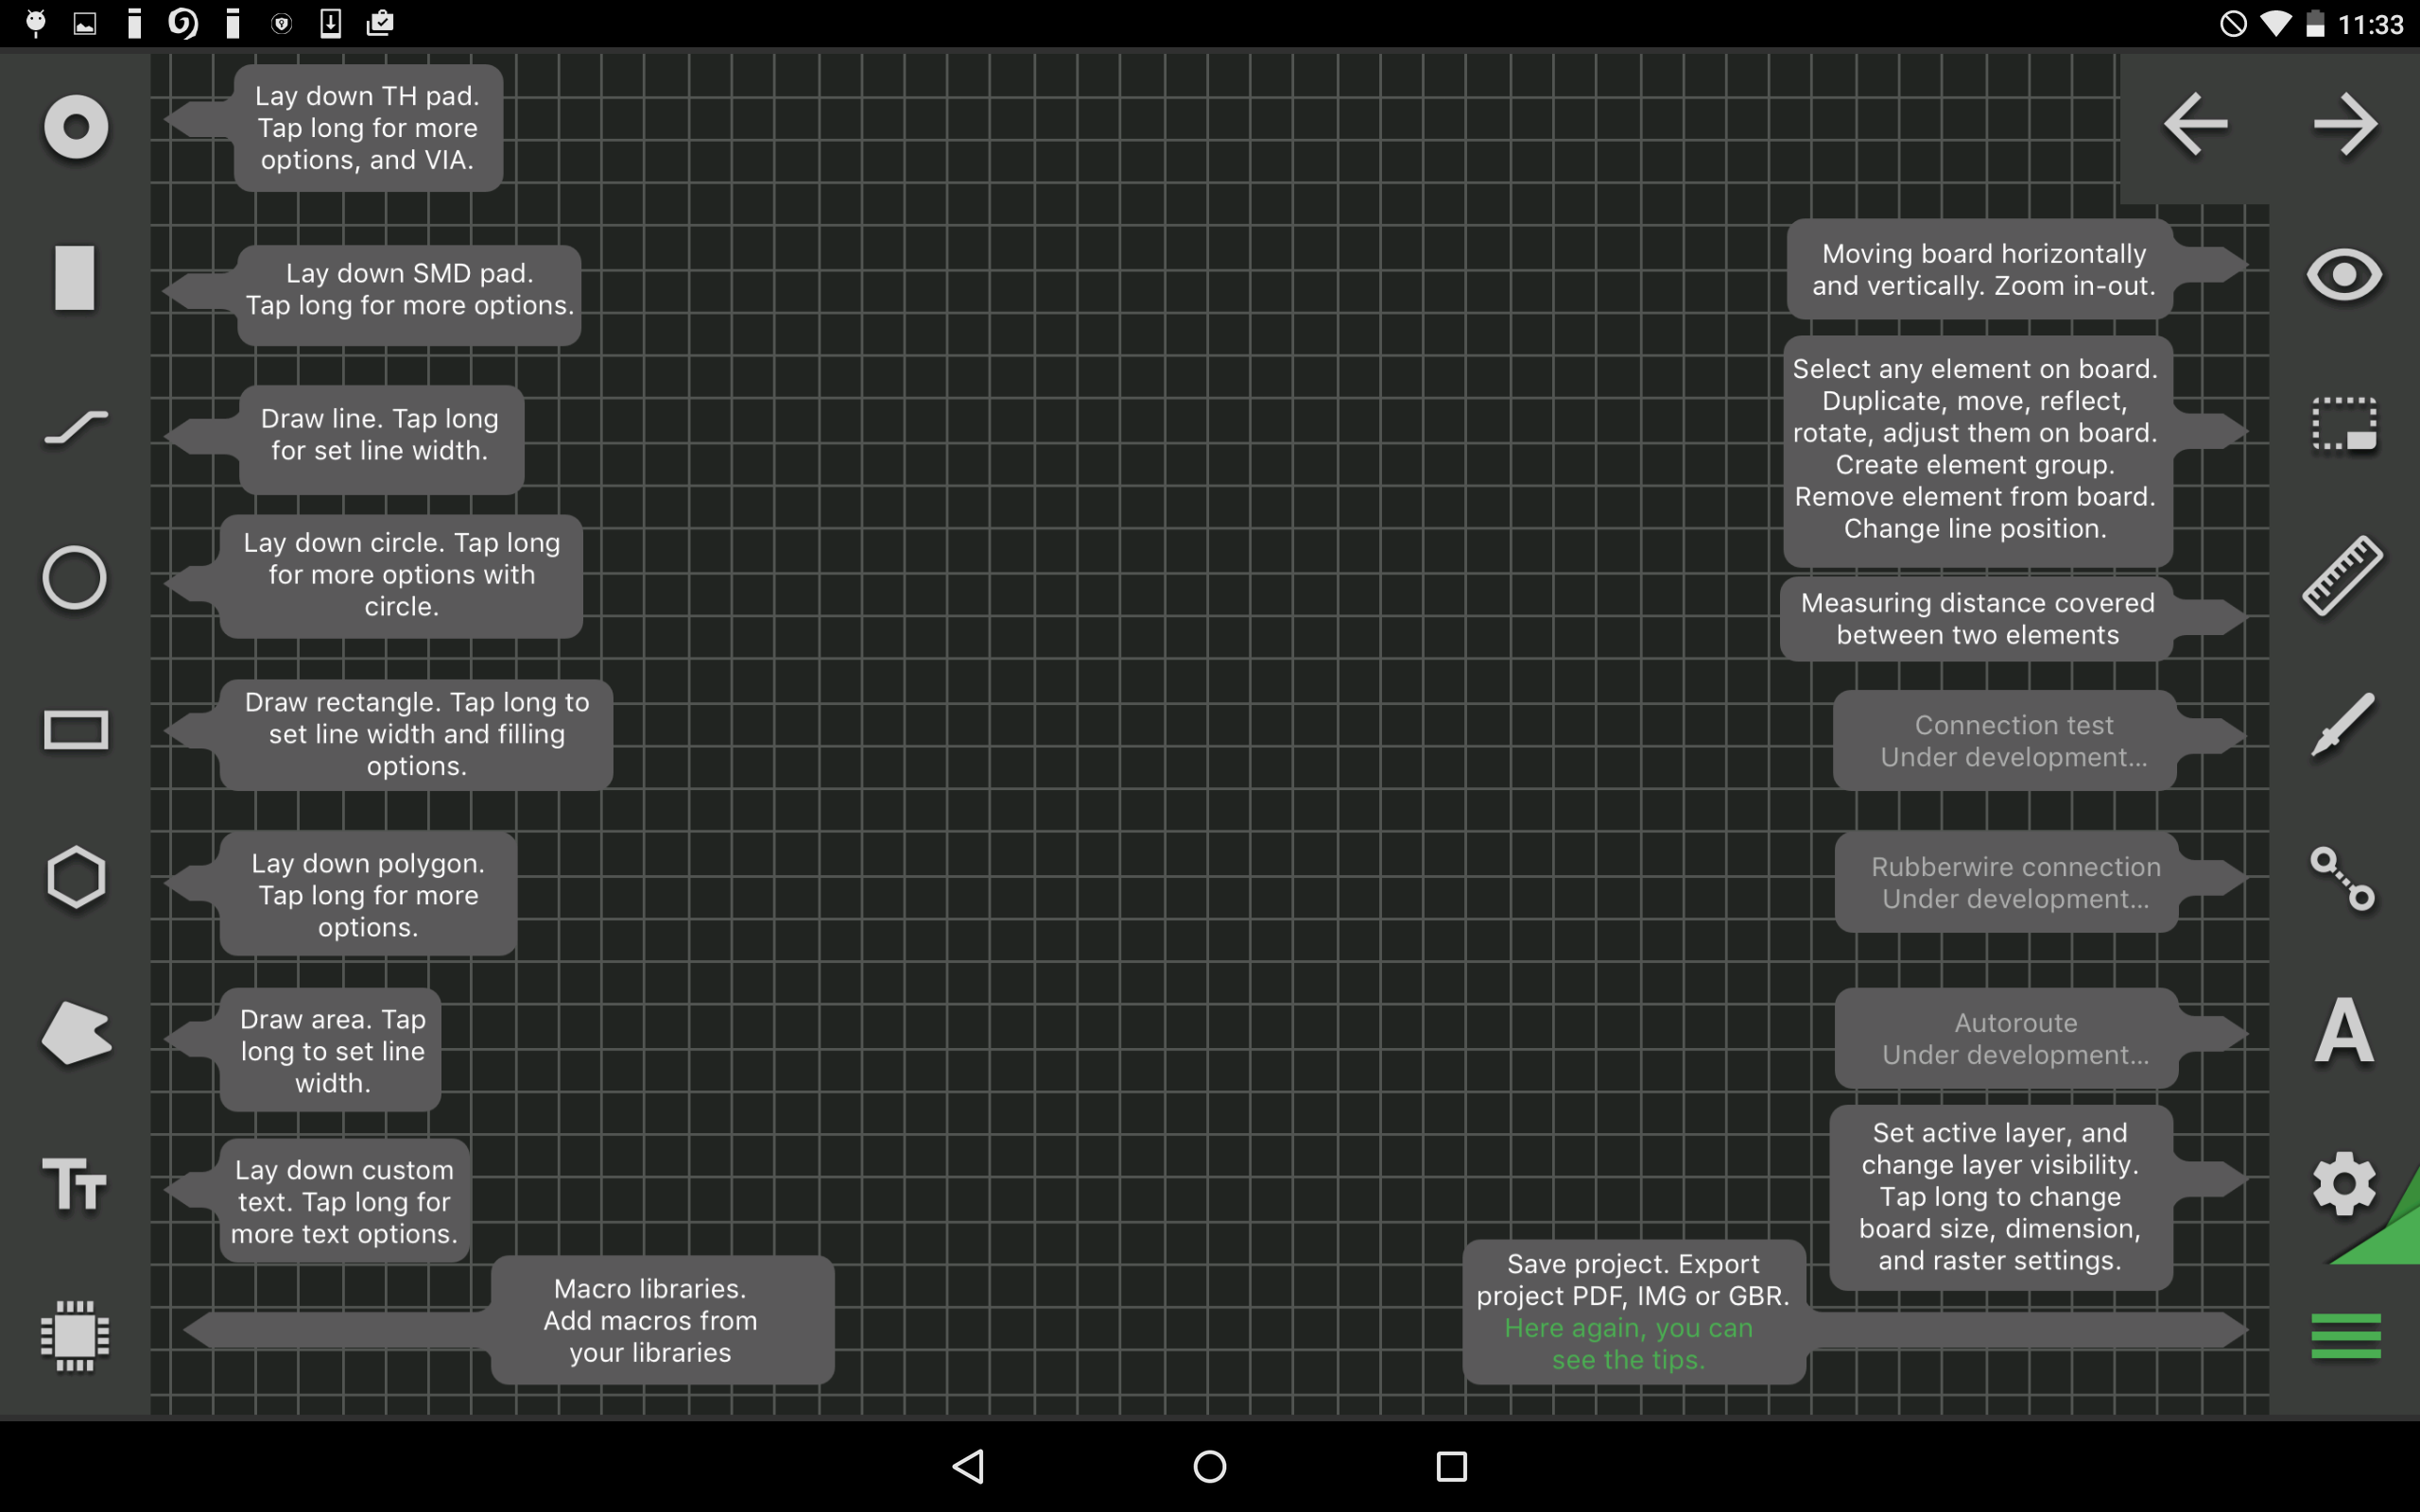Activate the custom text tool

pyautogui.click(x=75, y=1184)
